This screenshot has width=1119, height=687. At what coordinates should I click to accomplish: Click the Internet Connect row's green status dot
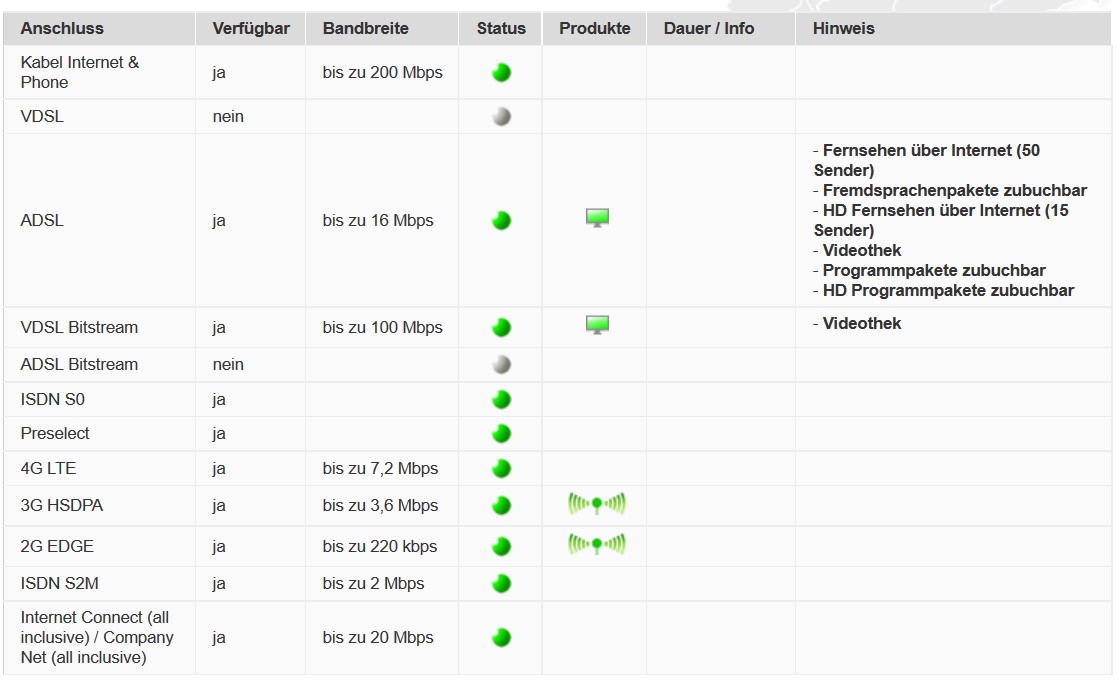[502, 637]
